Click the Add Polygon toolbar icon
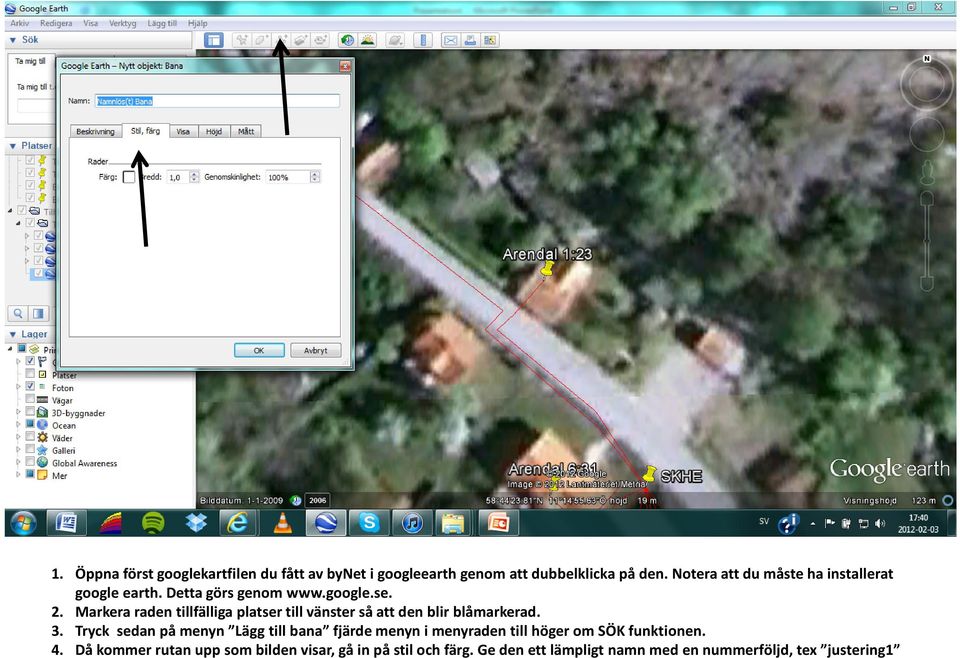The image size is (960, 658). click(261, 40)
